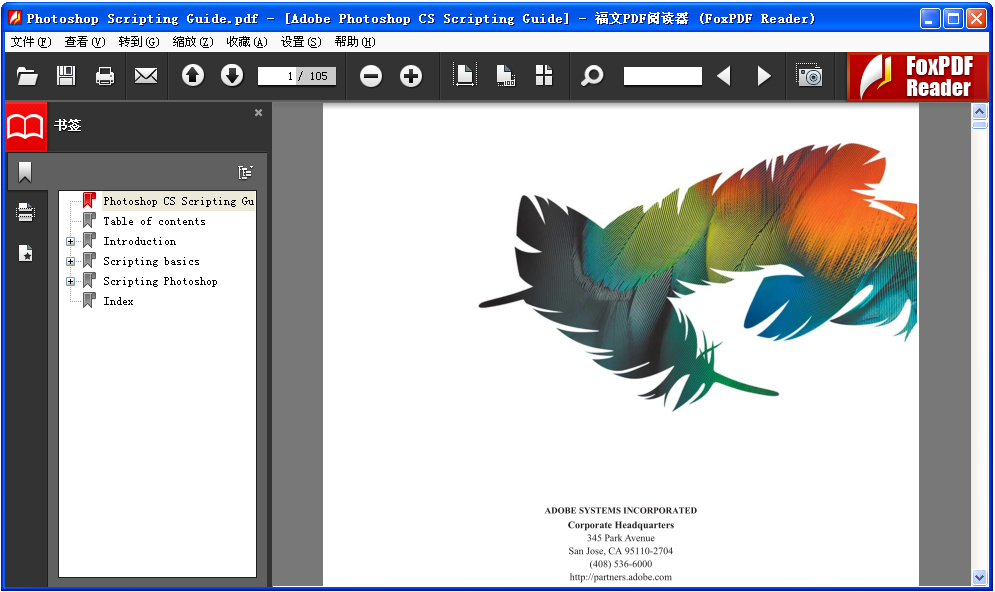This screenshot has width=995, height=592.
Task: Select the Scripting Photoshop bookmark
Action: (160, 281)
